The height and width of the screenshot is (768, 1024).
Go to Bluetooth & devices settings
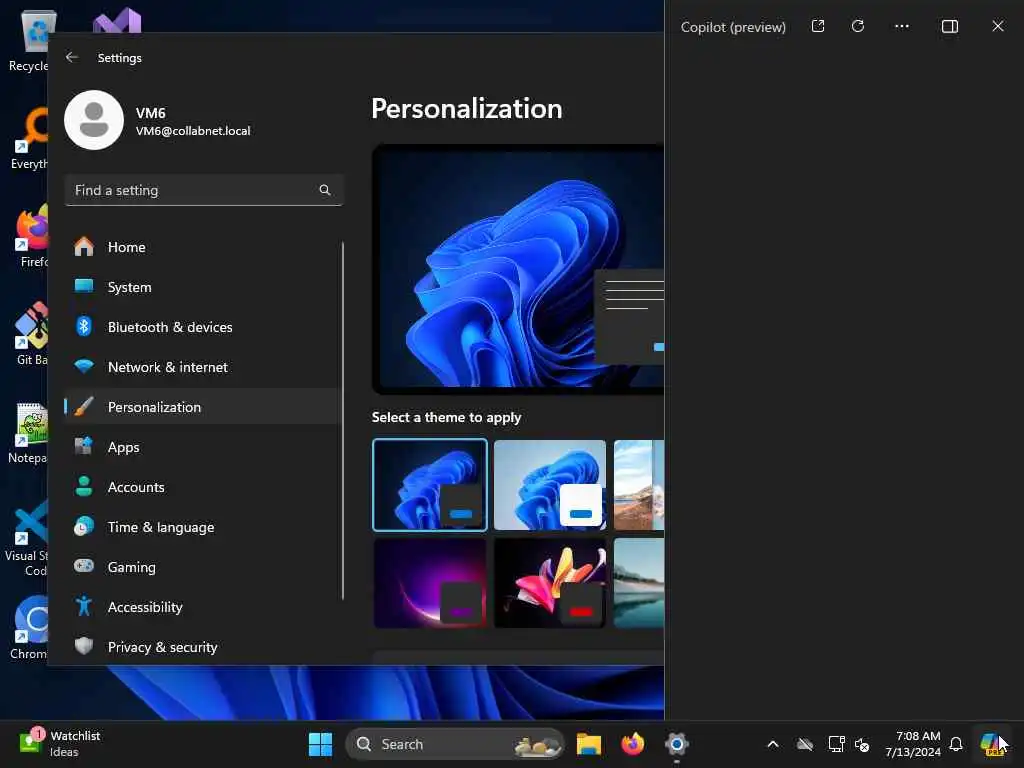[x=202, y=327]
